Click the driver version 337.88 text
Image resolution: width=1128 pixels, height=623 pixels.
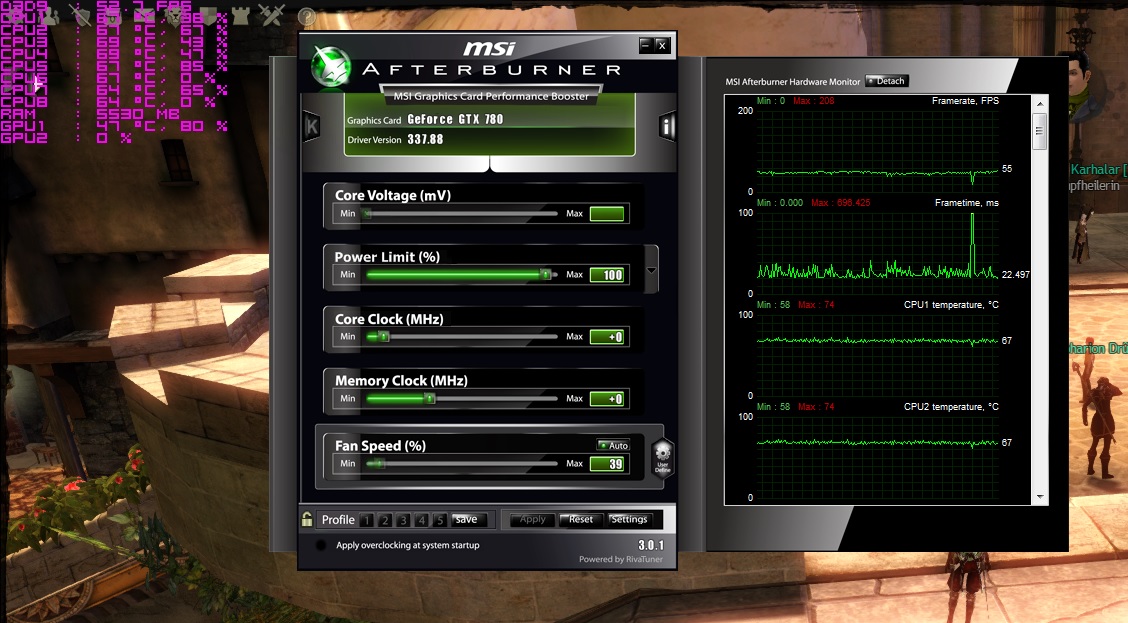coord(425,140)
